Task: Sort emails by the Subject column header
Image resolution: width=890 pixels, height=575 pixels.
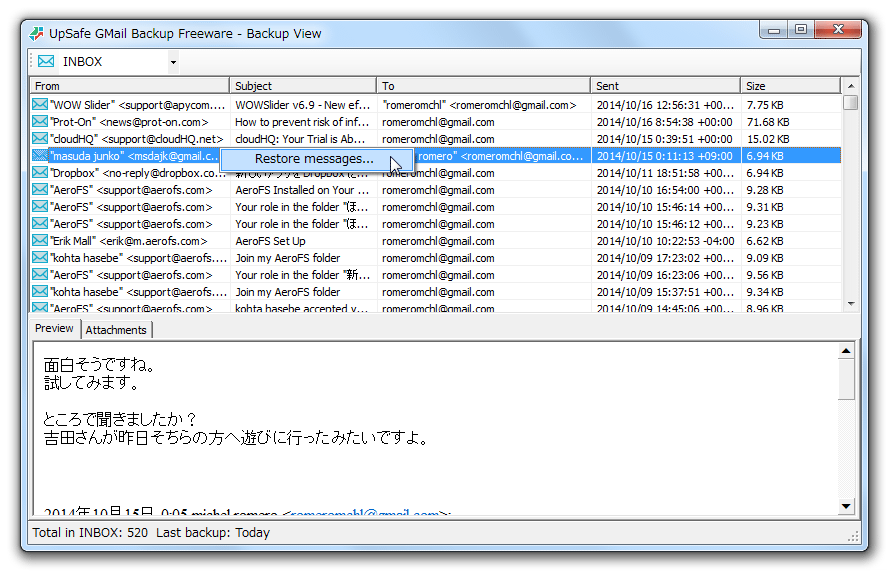Action: point(303,86)
